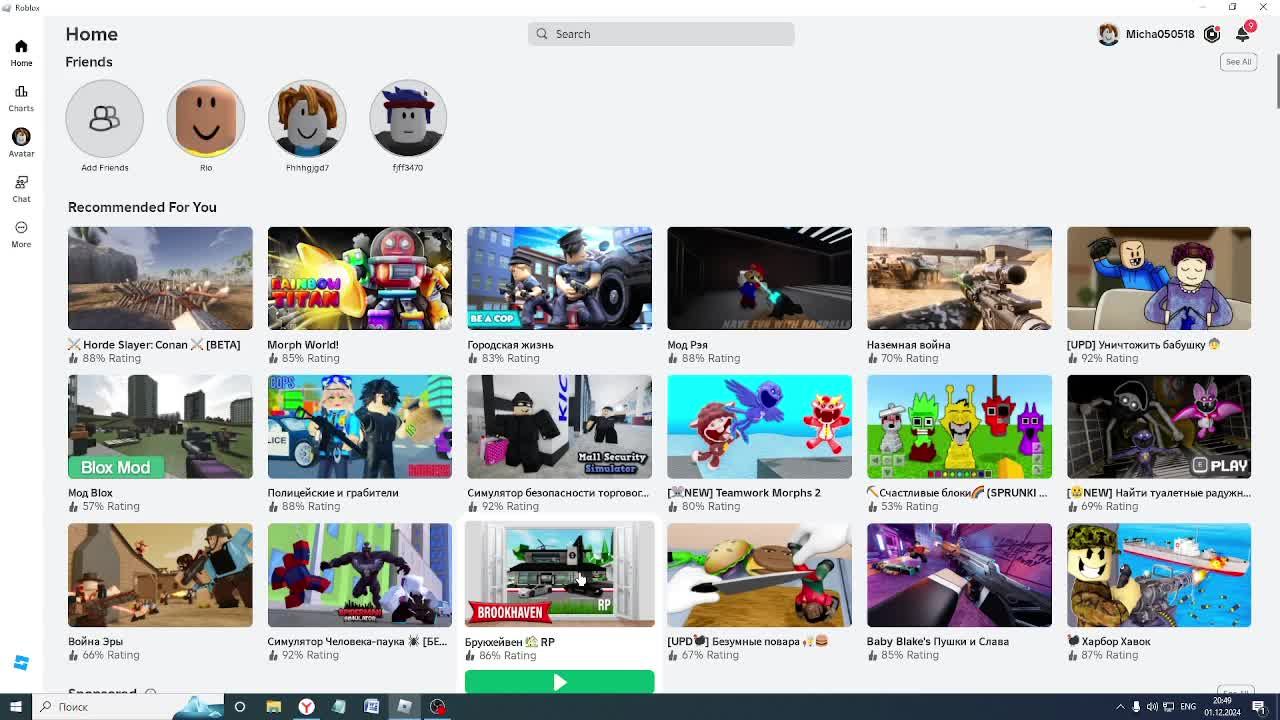Click the search magnifier icon

pyautogui.click(x=542, y=34)
